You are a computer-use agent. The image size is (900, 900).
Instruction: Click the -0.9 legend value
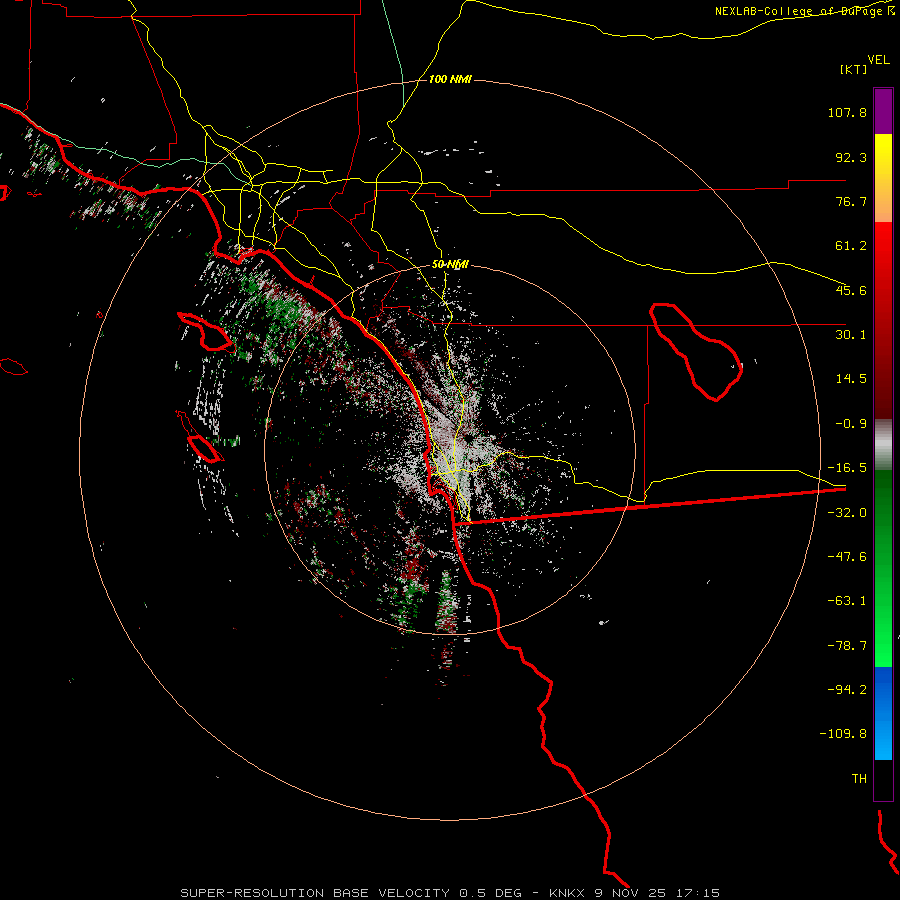pyautogui.click(x=851, y=424)
